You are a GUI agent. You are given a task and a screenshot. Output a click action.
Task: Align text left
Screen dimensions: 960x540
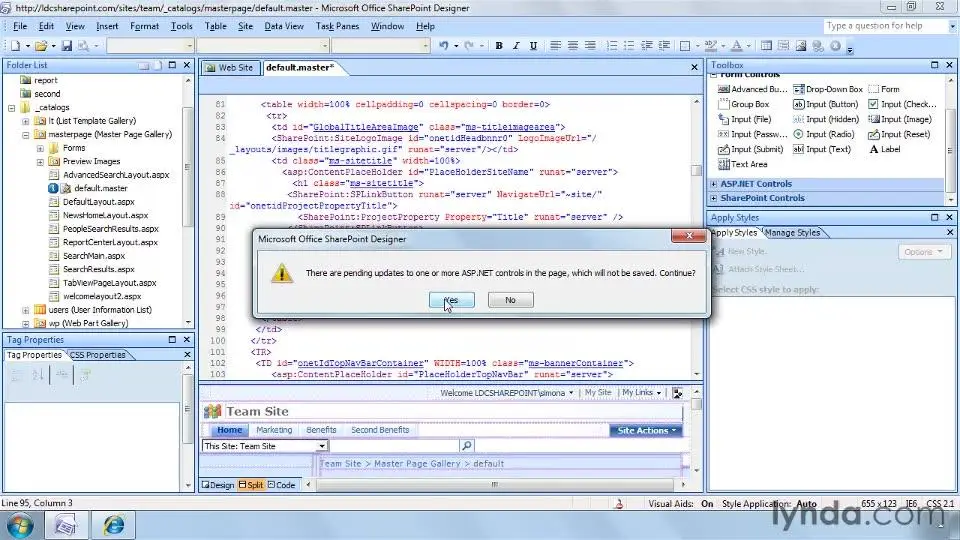coord(555,46)
